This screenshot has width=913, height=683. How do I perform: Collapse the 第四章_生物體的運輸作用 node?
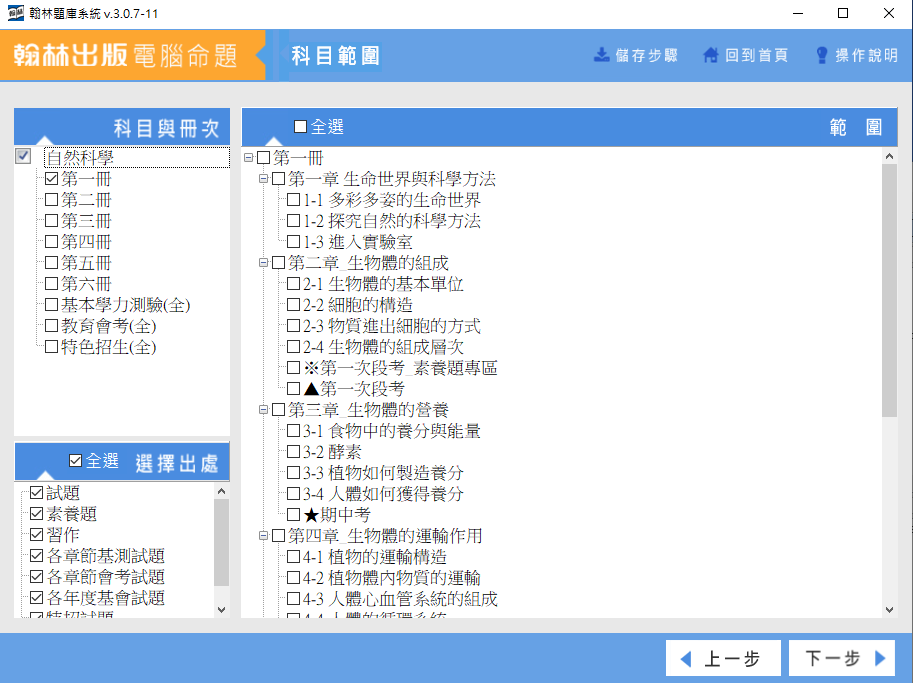263,535
